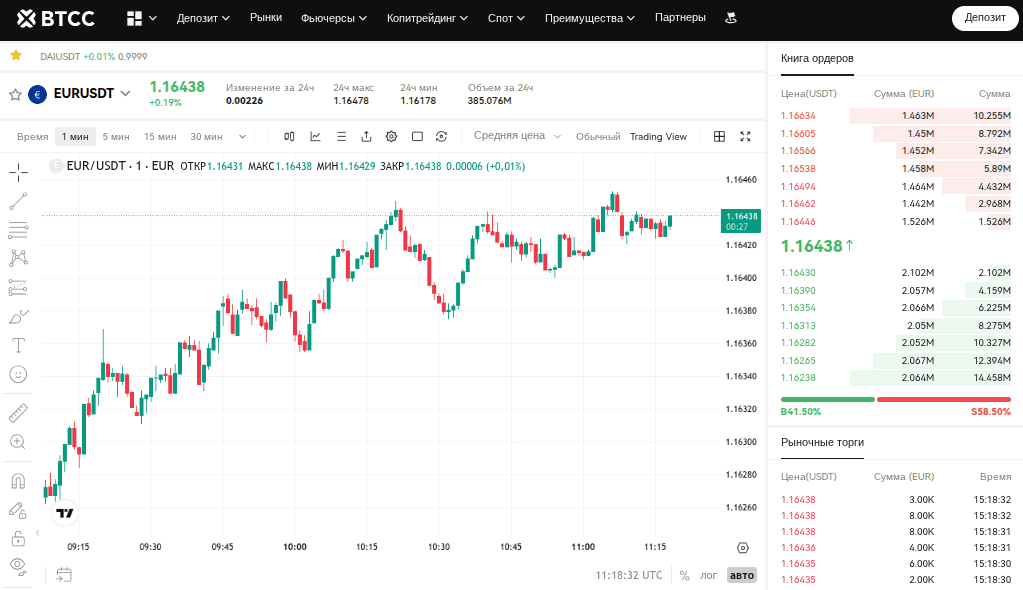The height and width of the screenshot is (590, 1023).
Task: Select the 30 мин timeframe
Action: [206, 136]
